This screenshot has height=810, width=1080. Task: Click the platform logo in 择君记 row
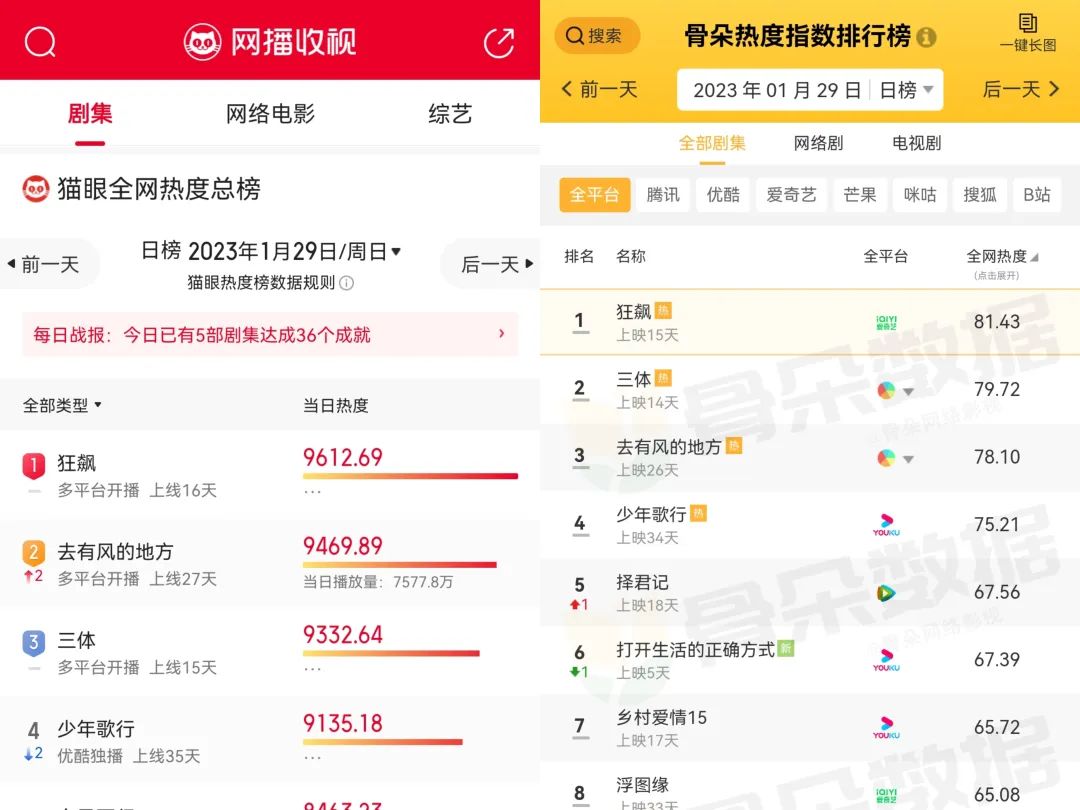885,593
